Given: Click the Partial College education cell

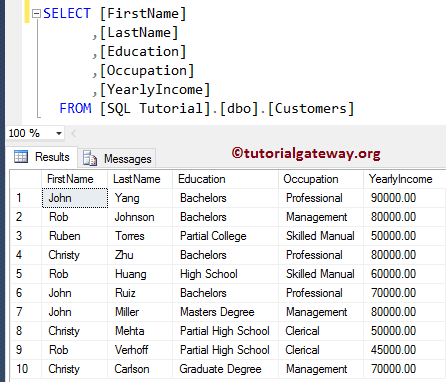Looking at the screenshot, I should [226, 236].
